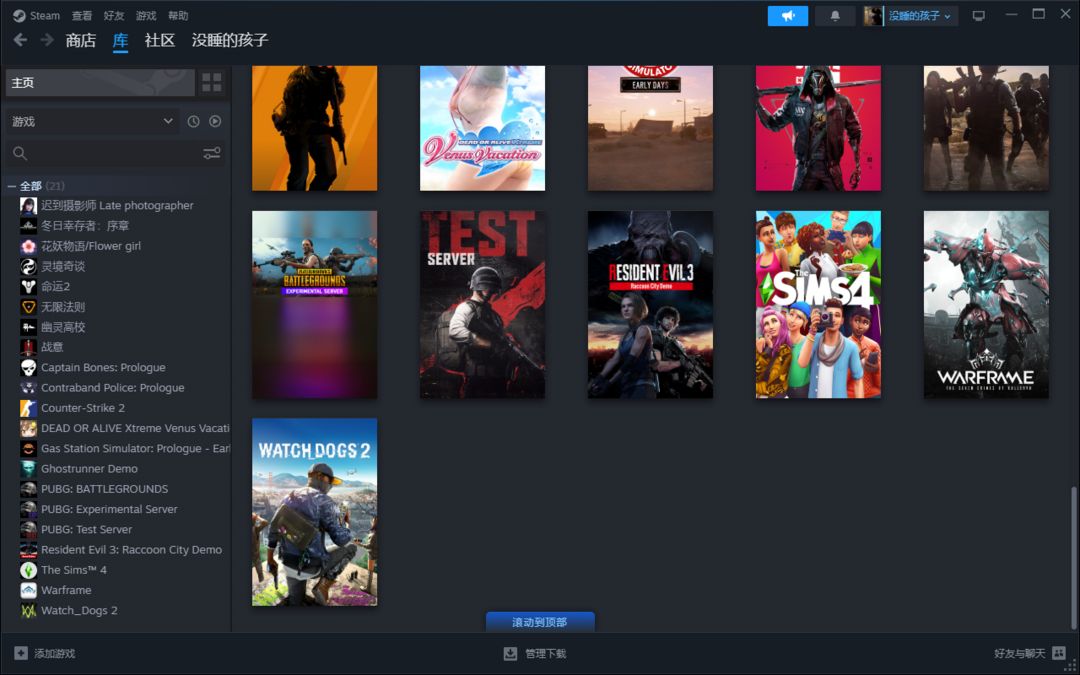Click the add game plus icon
This screenshot has width=1080, height=675.
click(21, 653)
